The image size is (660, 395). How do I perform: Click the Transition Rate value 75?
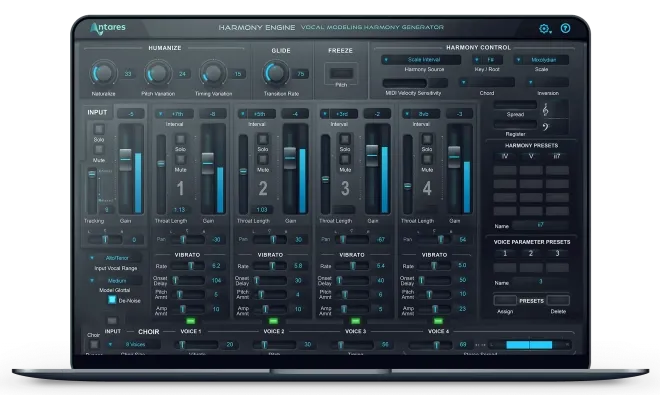(x=301, y=74)
